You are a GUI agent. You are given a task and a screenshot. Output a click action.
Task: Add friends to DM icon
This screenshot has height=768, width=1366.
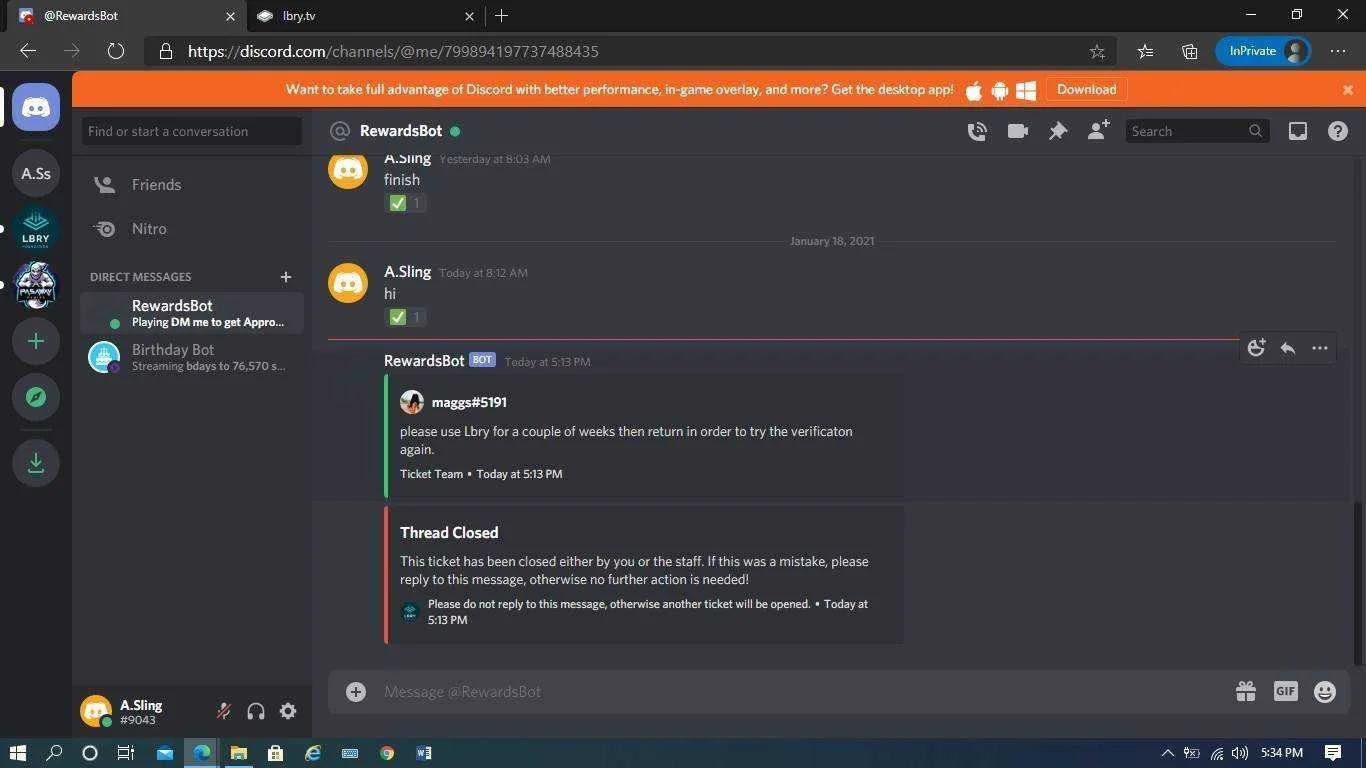pyautogui.click(x=1098, y=131)
